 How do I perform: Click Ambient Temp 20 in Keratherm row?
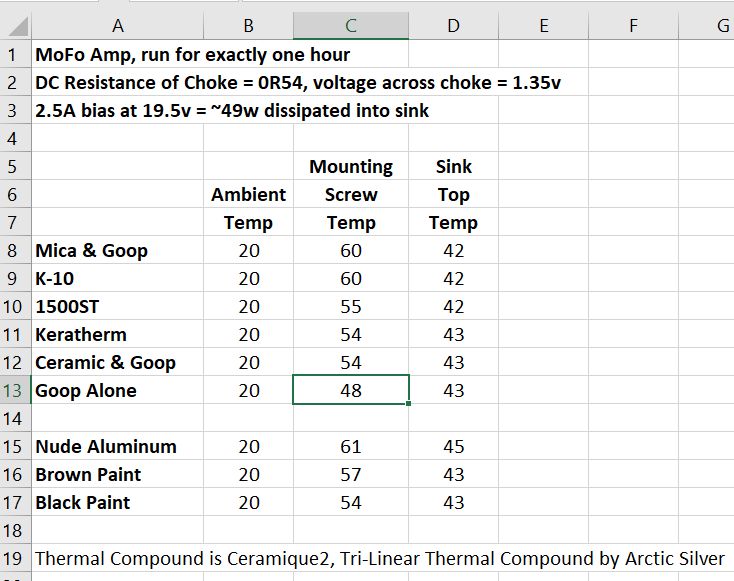click(x=249, y=335)
